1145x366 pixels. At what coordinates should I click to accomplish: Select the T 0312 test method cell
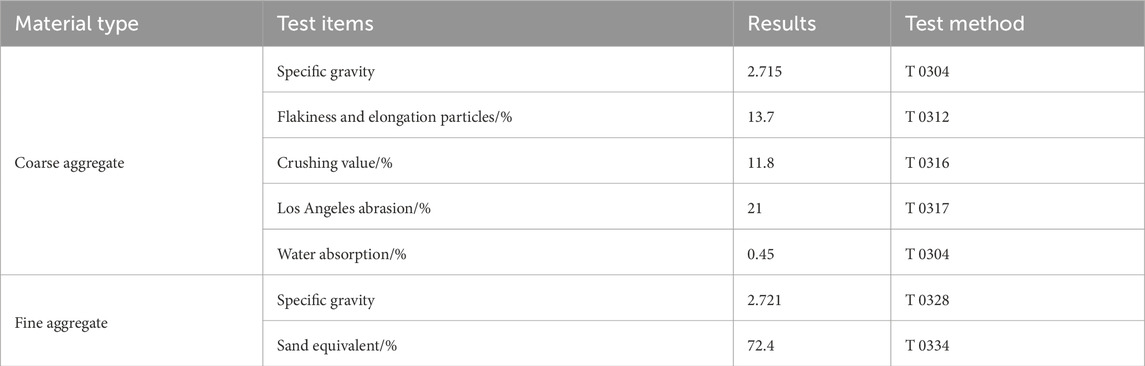1018,116
